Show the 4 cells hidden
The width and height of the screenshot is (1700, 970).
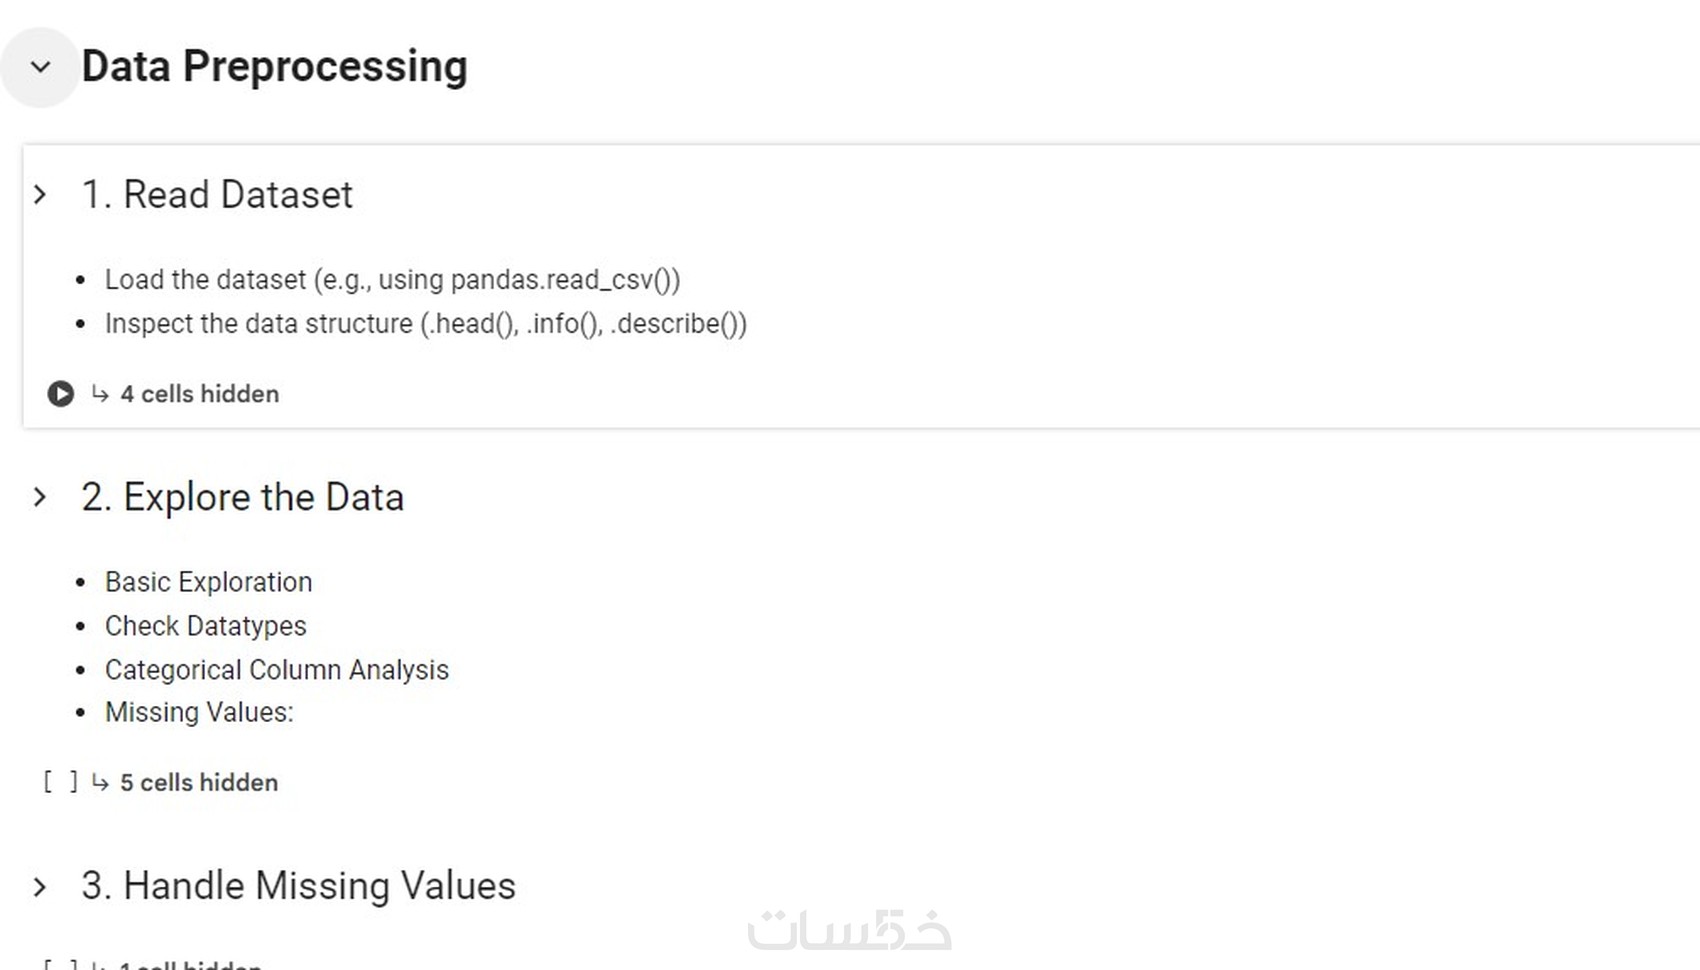click(200, 394)
